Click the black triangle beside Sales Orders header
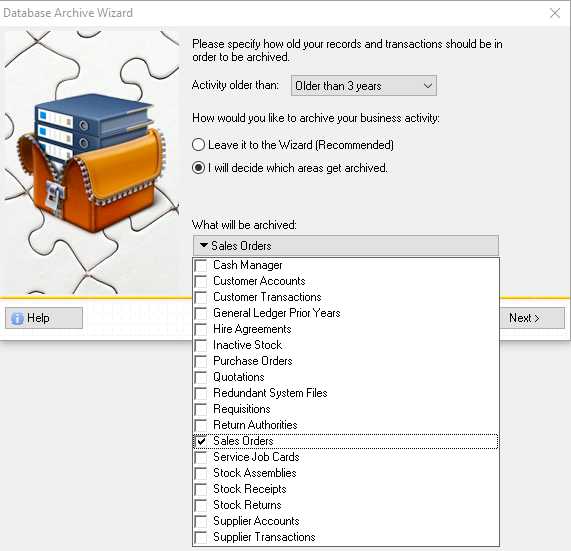 [x=204, y=245]
